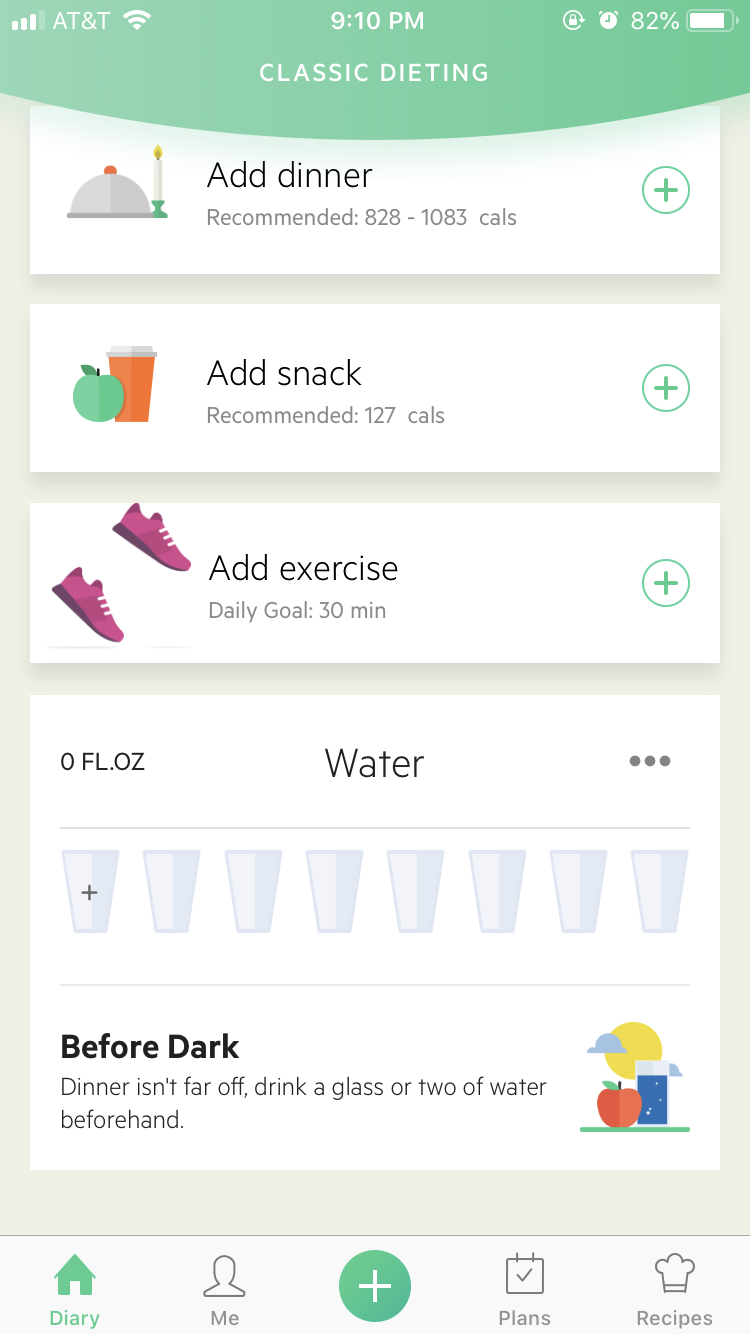Mark the last water glass as drunk
Viewport: 750px width, 1334px height.
coord(659,891)
